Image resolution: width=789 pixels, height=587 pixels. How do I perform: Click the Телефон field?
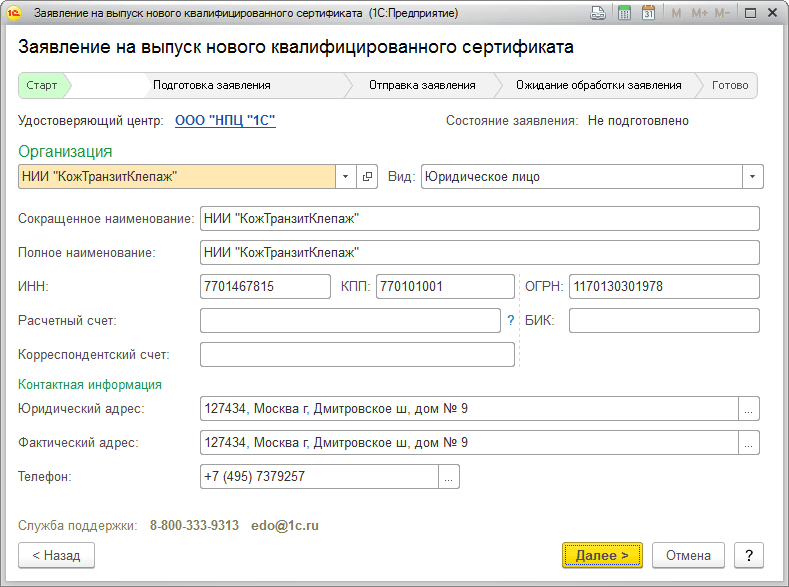pos(320,476)
